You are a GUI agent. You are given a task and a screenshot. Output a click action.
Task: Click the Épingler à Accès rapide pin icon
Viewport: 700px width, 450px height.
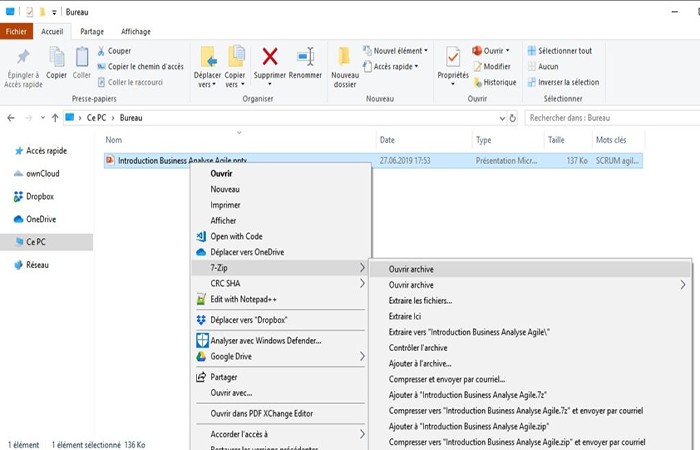pos(23,57)
